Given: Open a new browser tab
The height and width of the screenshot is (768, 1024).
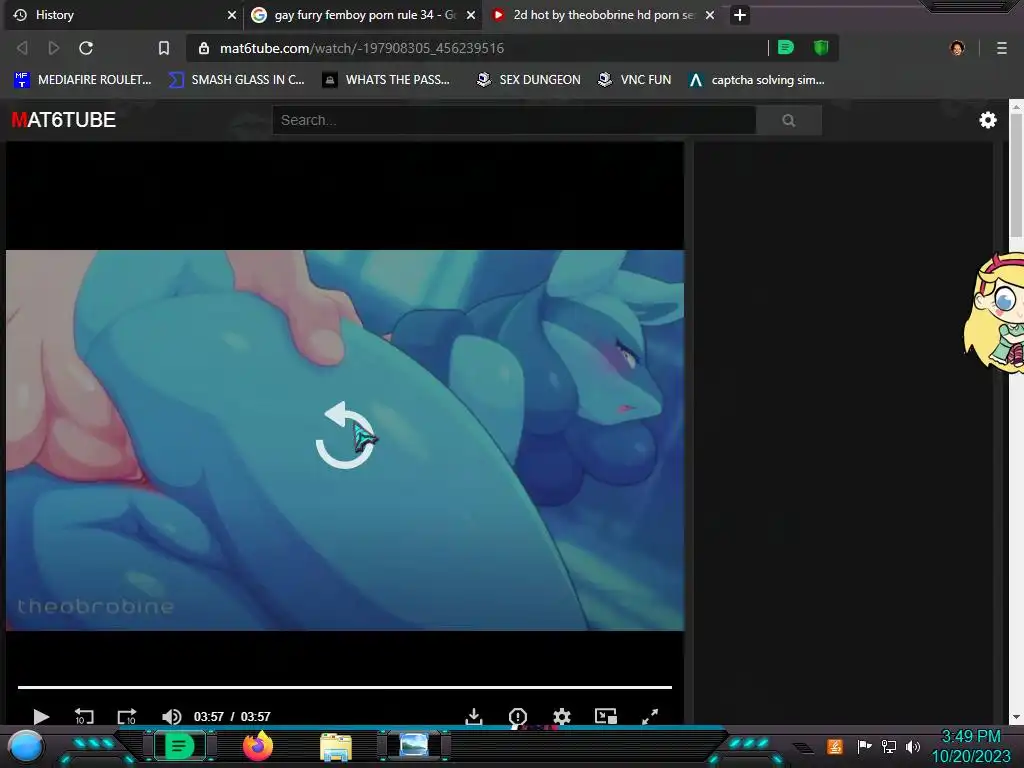Looking at the screenshot, I should (739, 14).
